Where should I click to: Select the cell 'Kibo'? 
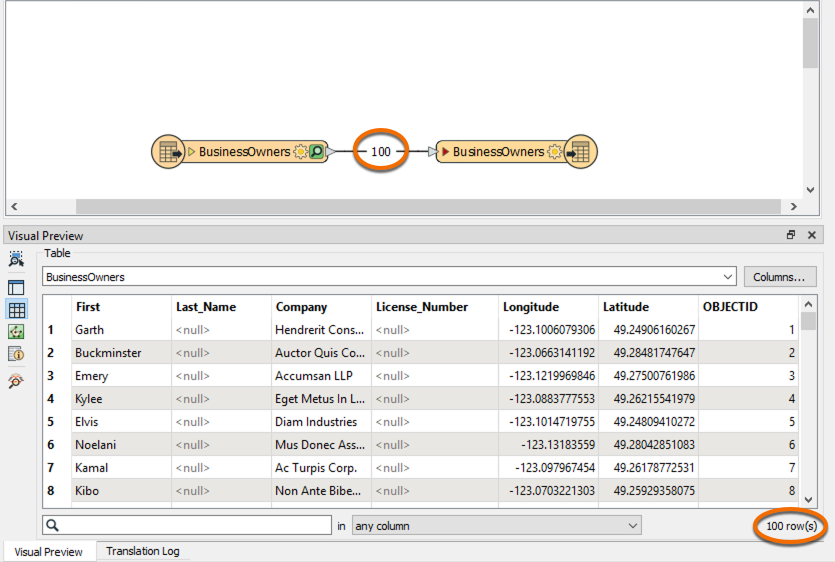click(122, 491)
